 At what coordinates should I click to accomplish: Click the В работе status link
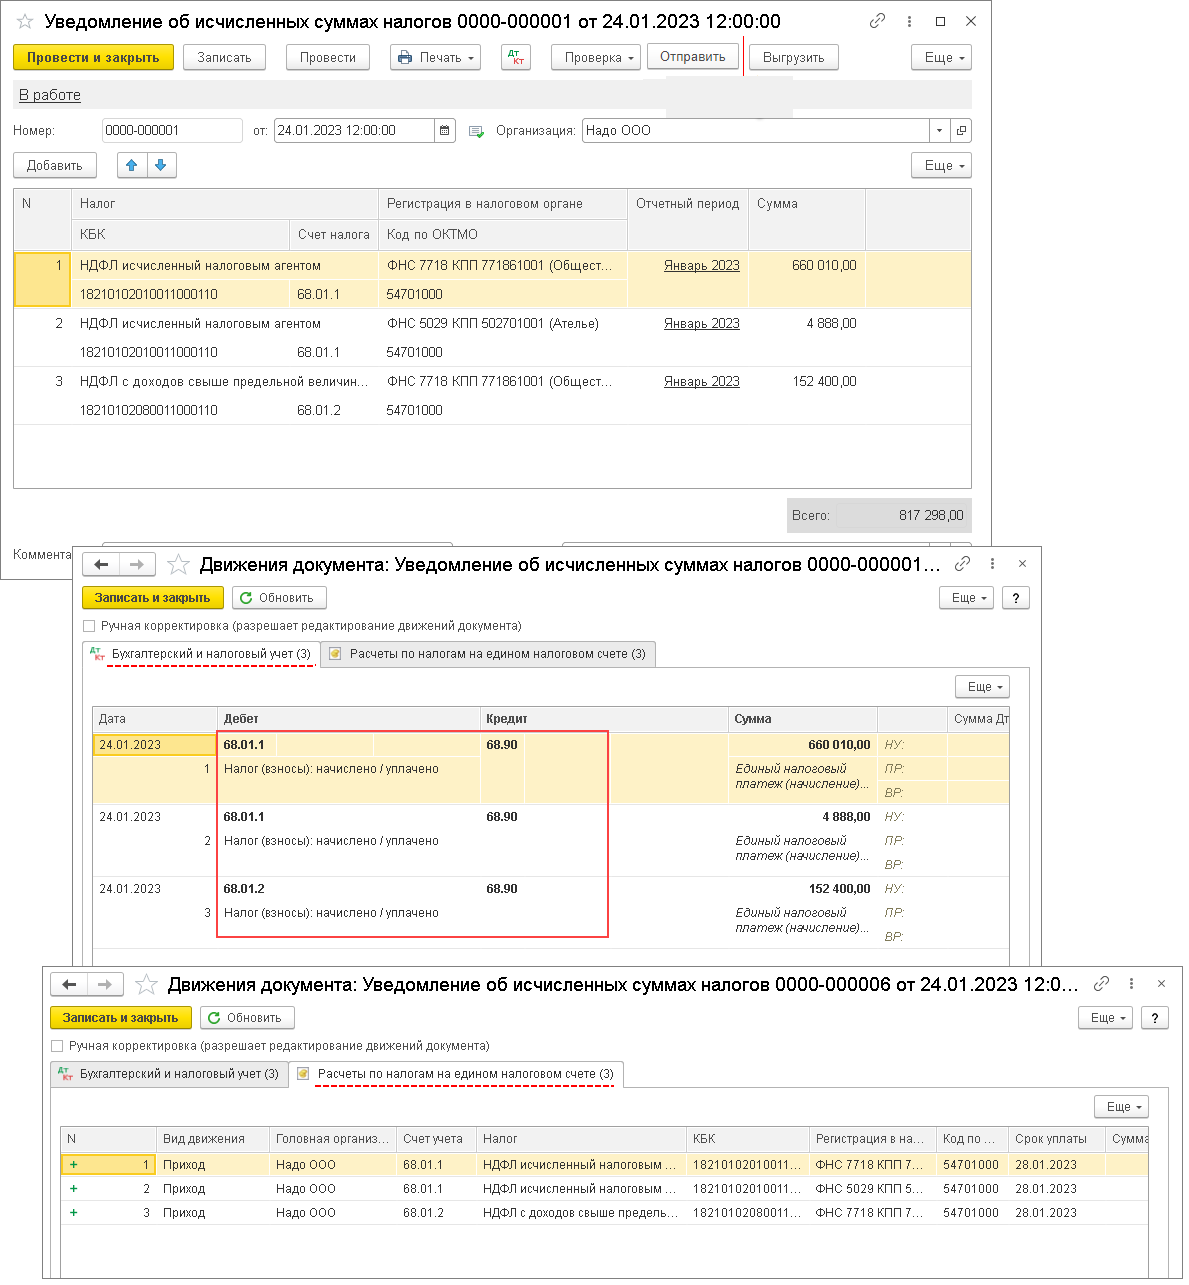click(50, 95)
